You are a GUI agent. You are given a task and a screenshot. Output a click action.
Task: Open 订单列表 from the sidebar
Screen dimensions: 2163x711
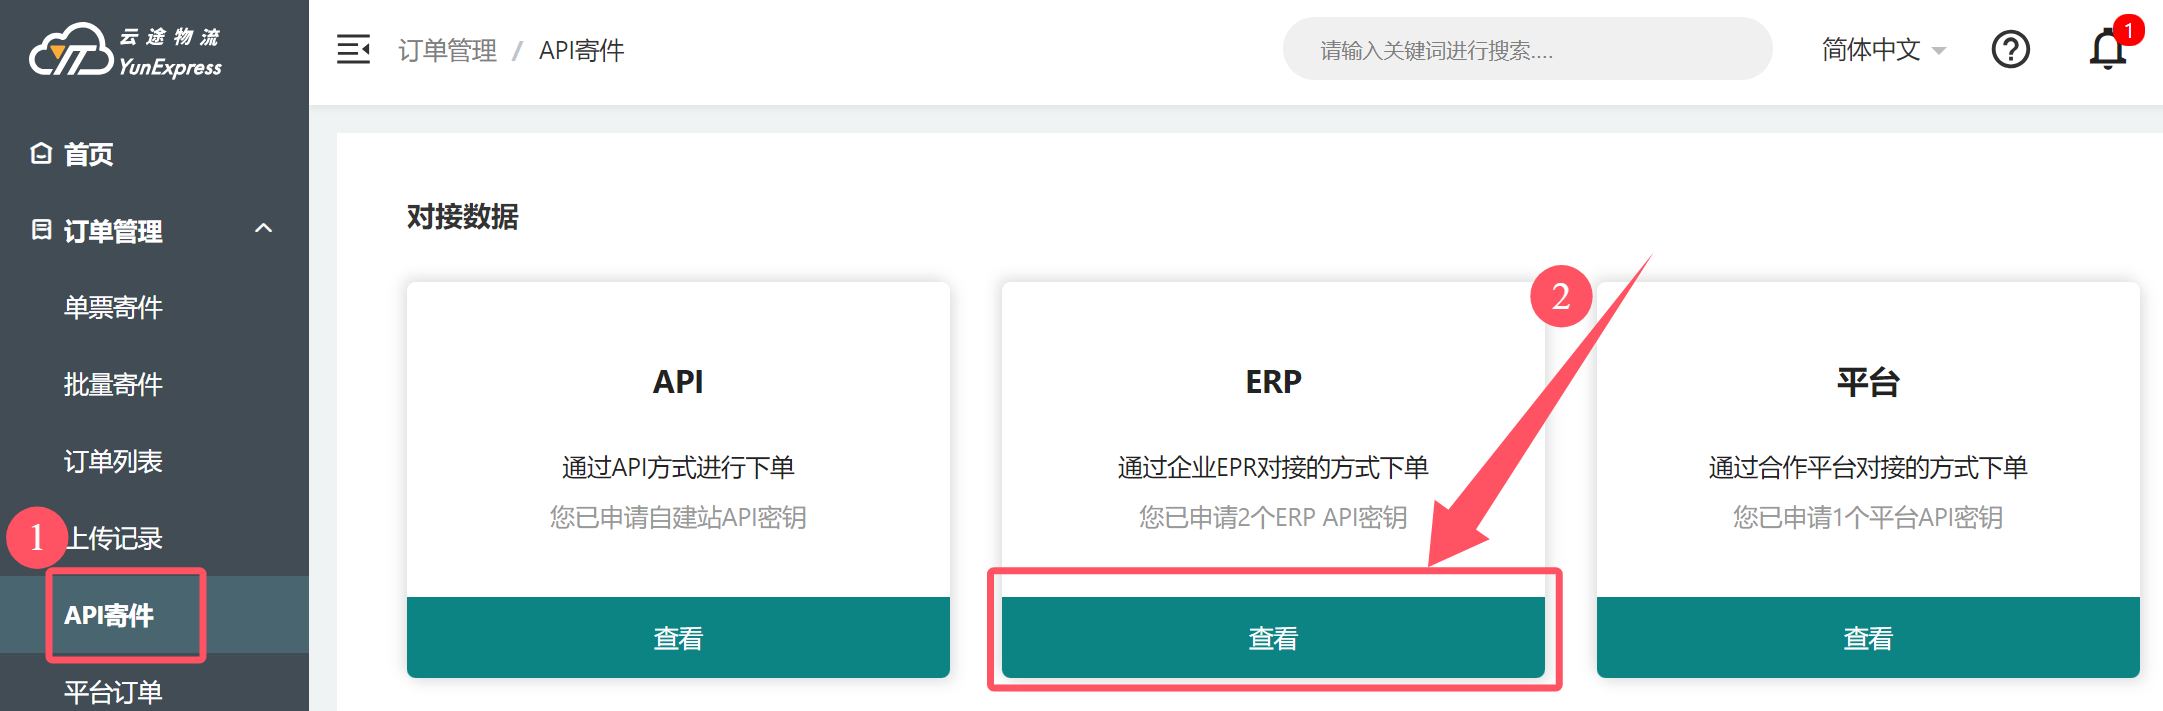click(113, 461)
